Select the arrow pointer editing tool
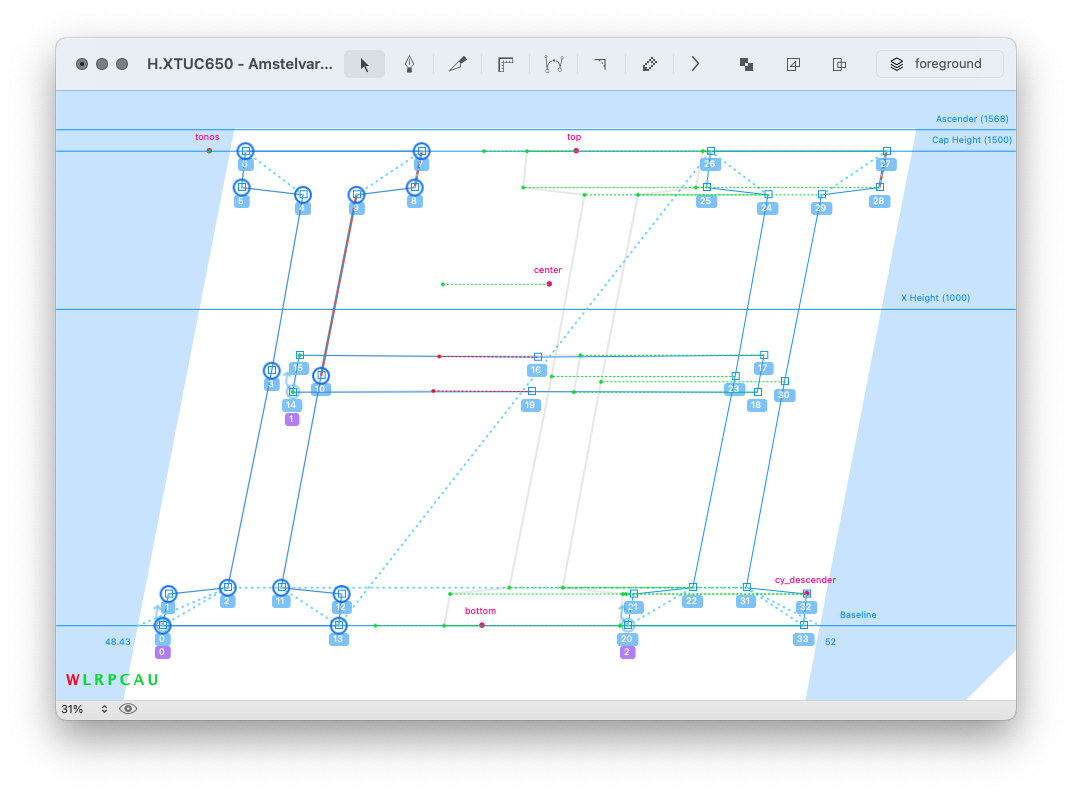Image resolution: width=1072 pixels, height=794 pixels. pos(364,64)
